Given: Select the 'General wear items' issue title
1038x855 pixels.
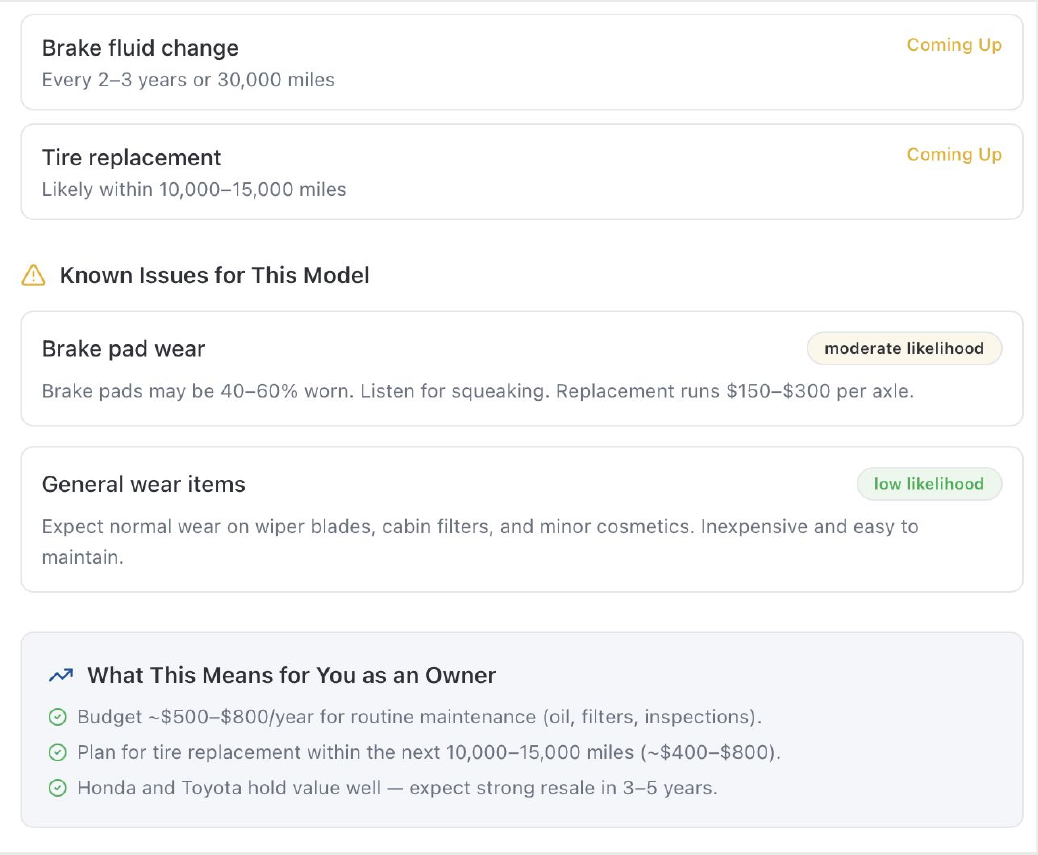Looking at the screenshot, I should click(x=144, y=484).
